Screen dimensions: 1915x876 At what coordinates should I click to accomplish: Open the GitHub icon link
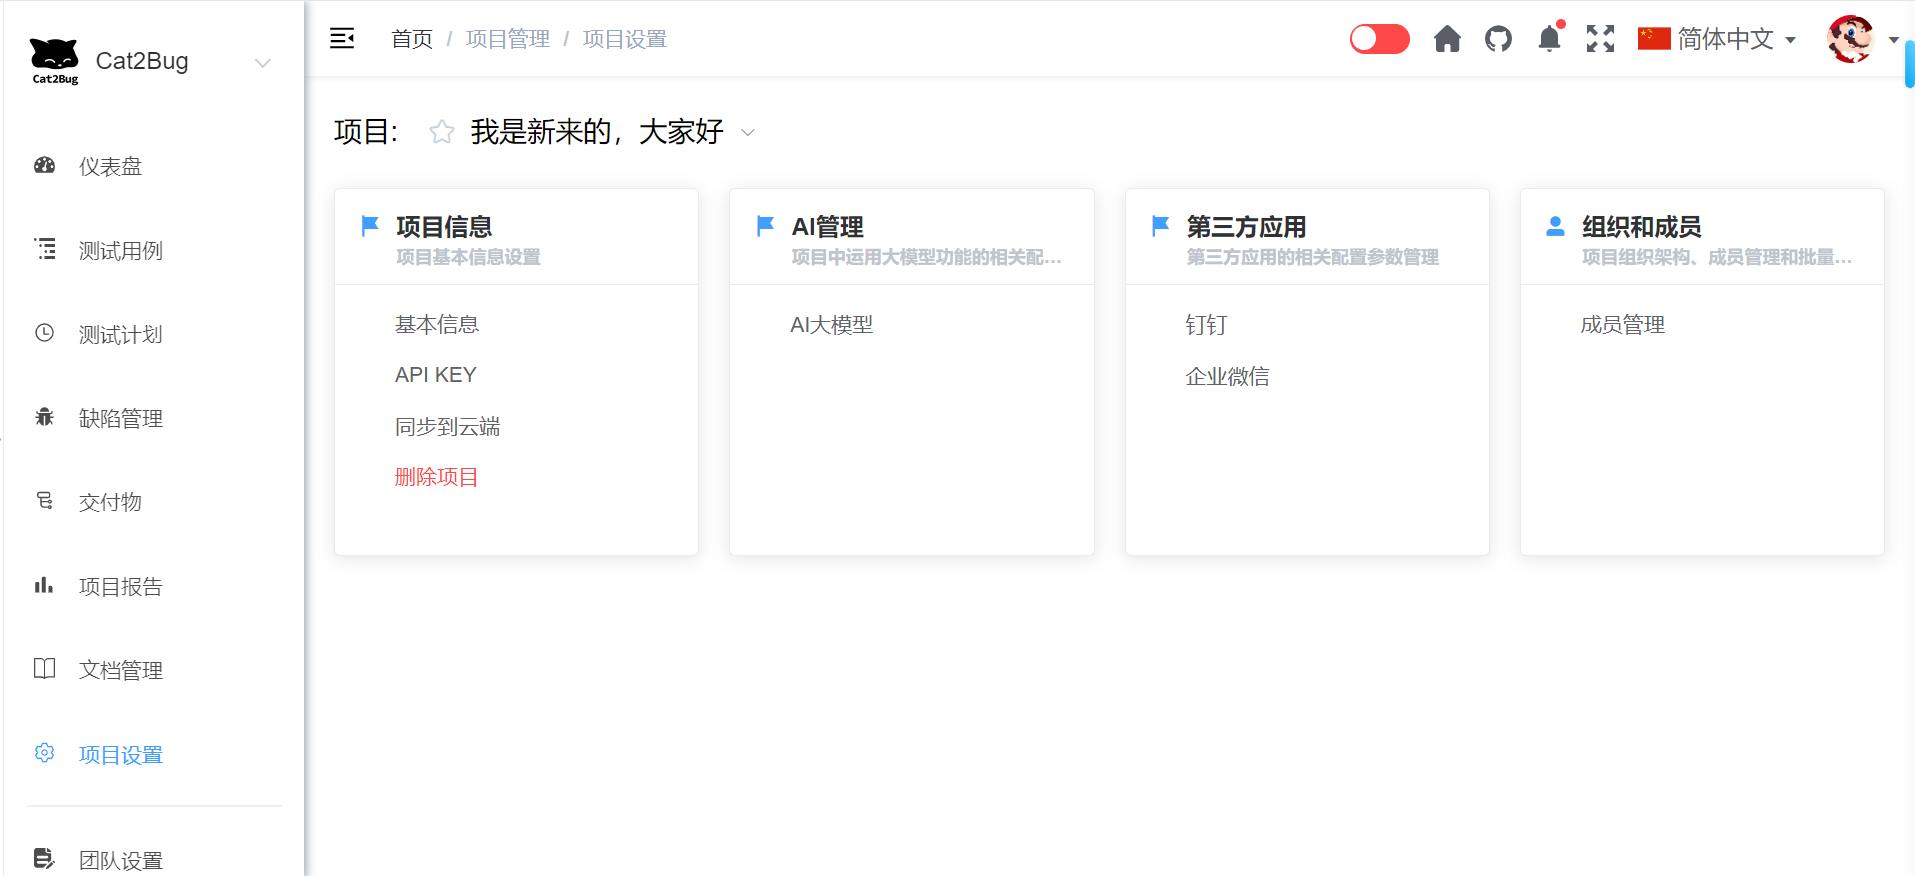click(x=1498, y=39)
